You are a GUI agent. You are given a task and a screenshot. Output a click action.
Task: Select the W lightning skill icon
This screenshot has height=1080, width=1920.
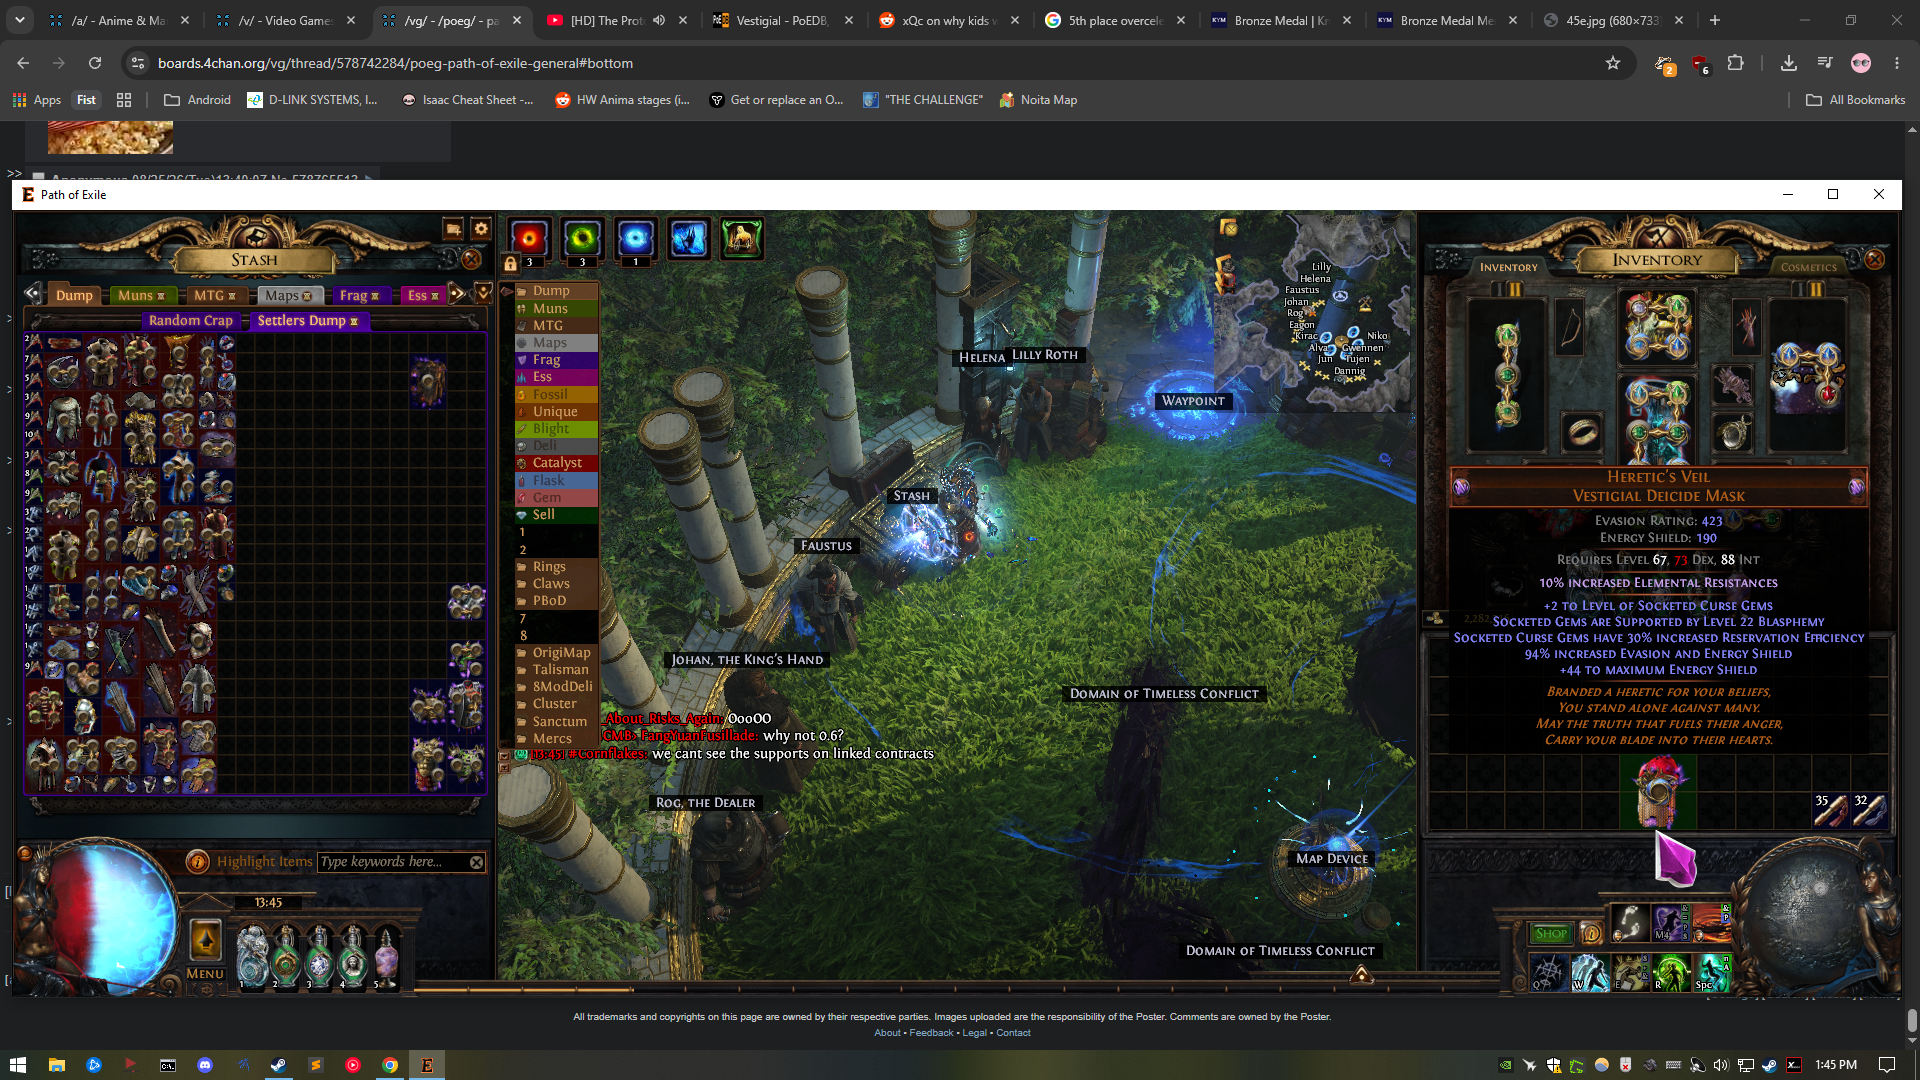pos(1590,972)
